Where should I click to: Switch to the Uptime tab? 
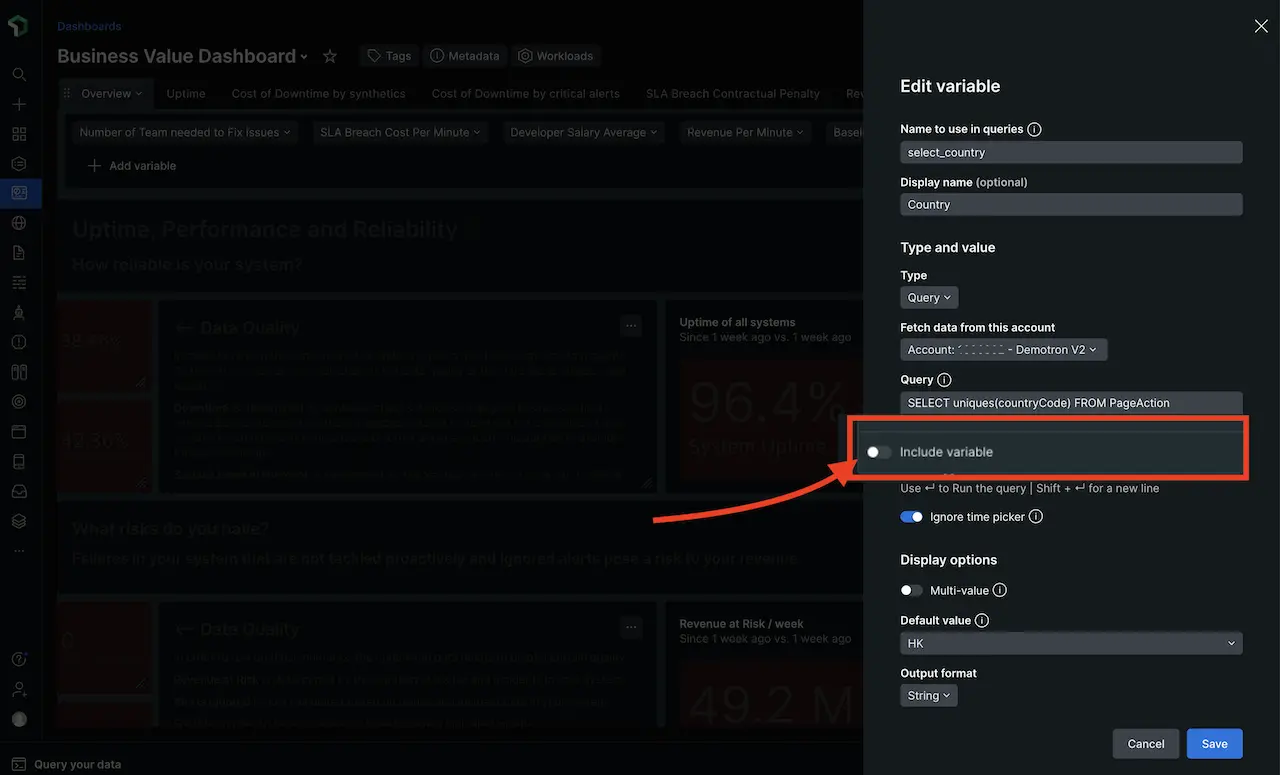185,93
